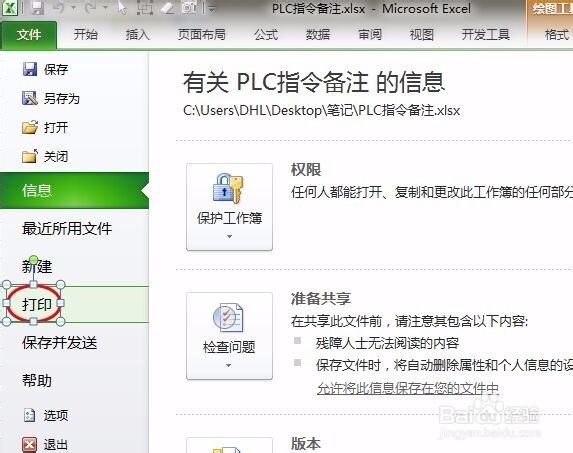
Task: Click the lock and key 保护工作簿 icon
Action: (x=228, y=188)
